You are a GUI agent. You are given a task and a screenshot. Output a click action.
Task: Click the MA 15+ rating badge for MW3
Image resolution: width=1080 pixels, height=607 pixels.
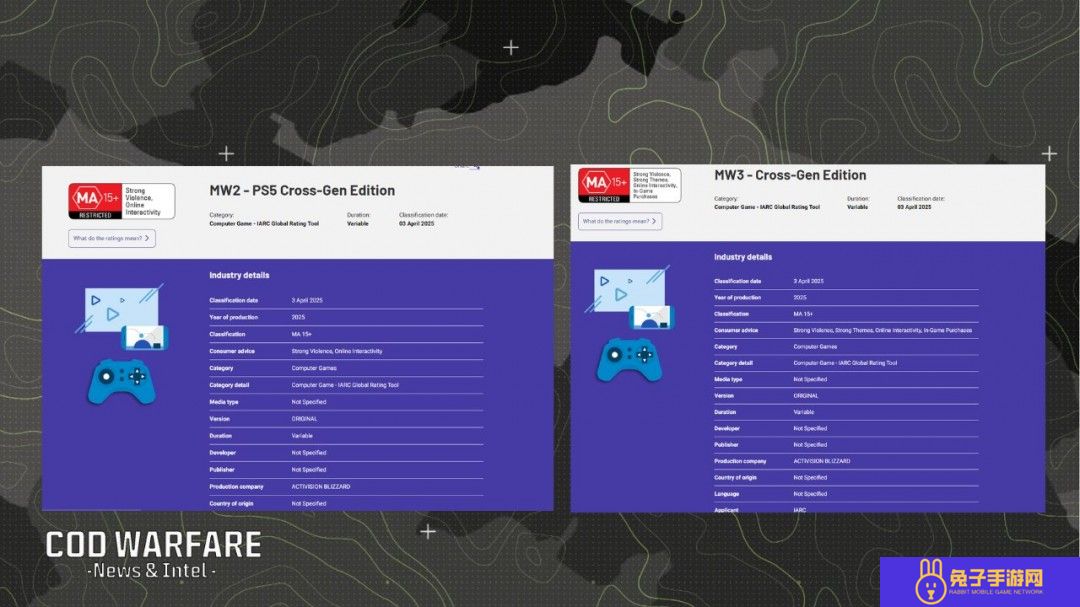point(630,185)
